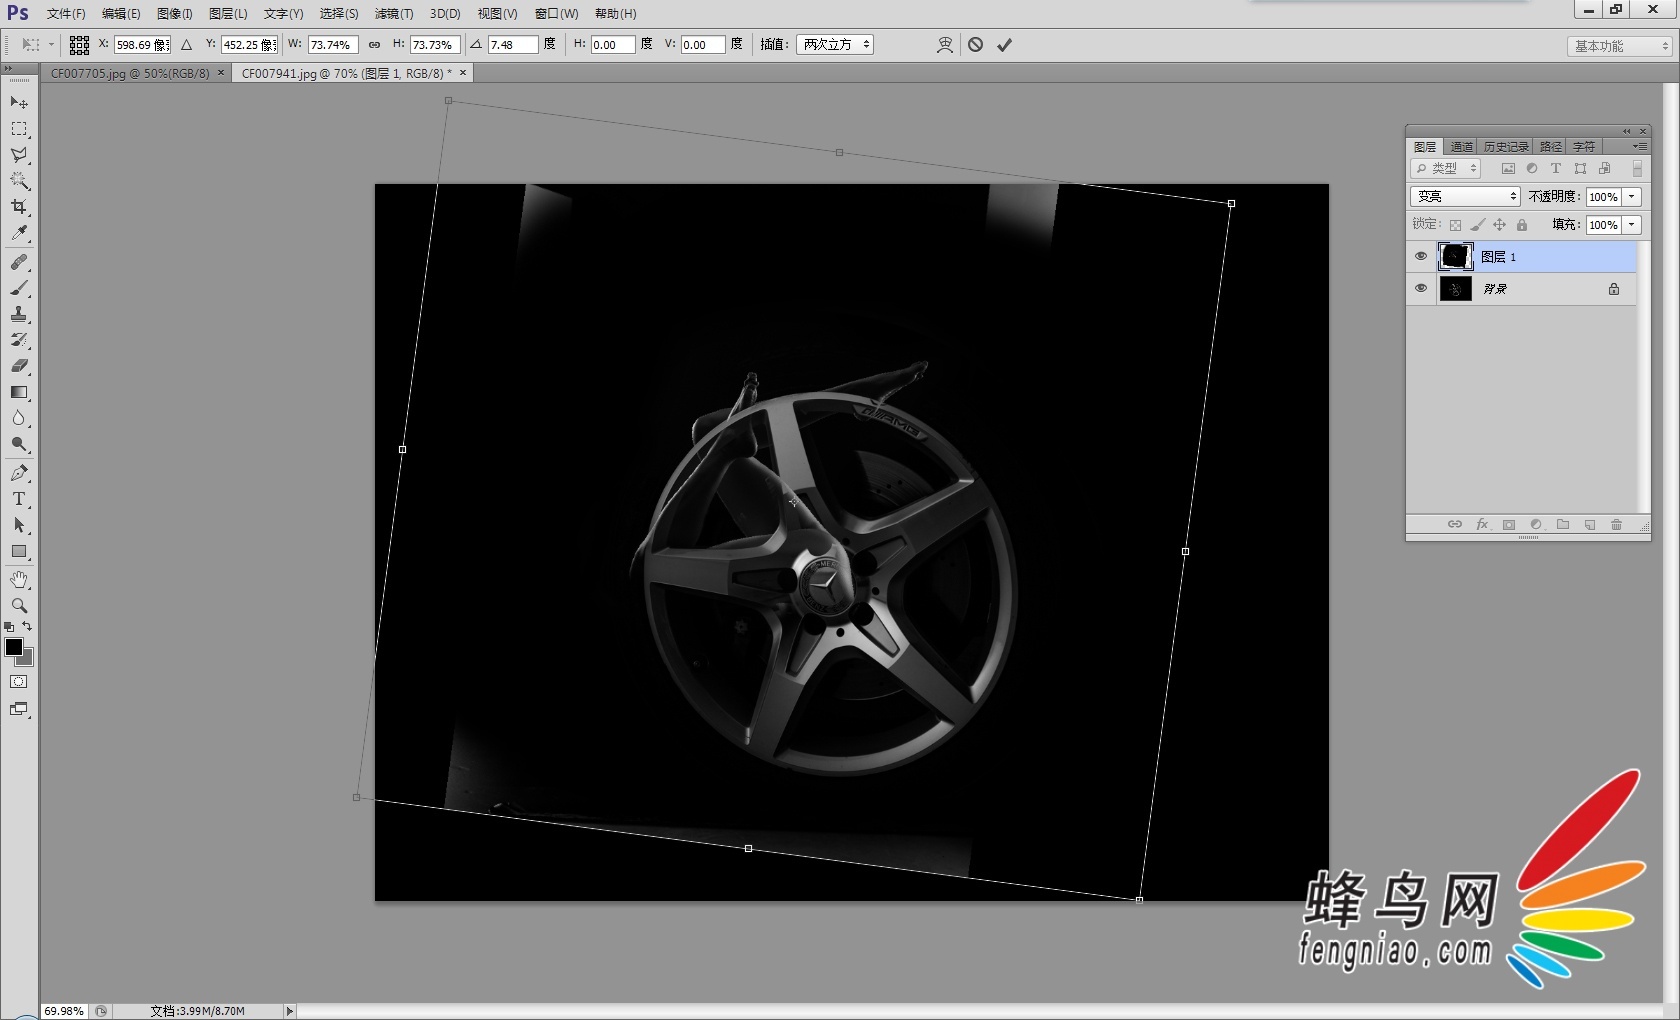Cancel the transform in options bar
Viewport: 1680px width, 1020px height.
click(x=975, y=45)
